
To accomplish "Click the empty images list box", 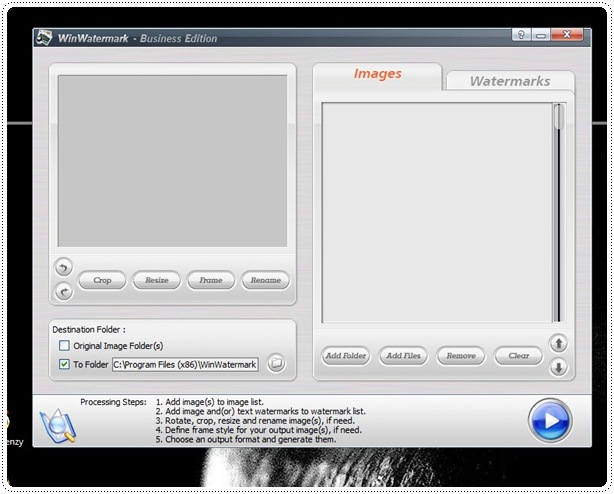I will click(x=437, y=213).
